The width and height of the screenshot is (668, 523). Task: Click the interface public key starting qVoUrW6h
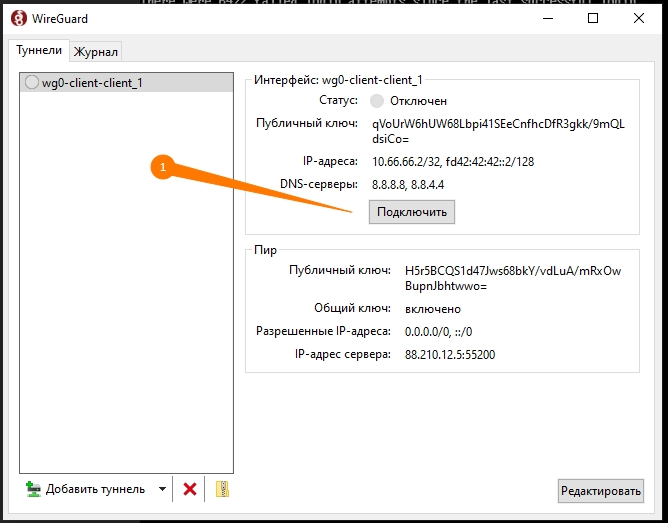pos(498,132)
